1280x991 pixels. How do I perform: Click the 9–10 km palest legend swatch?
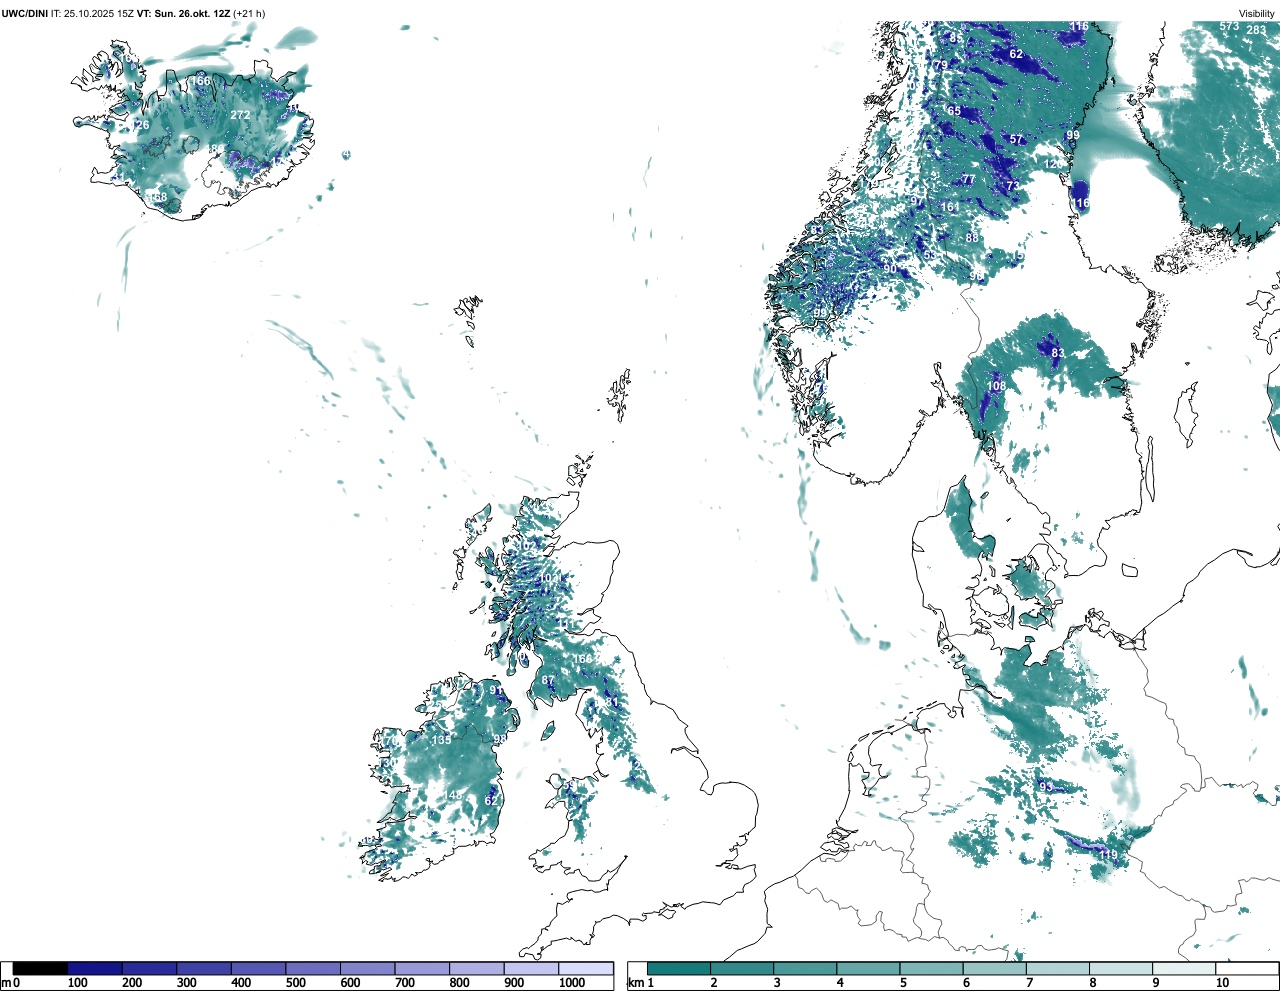click(x=1184, y=968)
